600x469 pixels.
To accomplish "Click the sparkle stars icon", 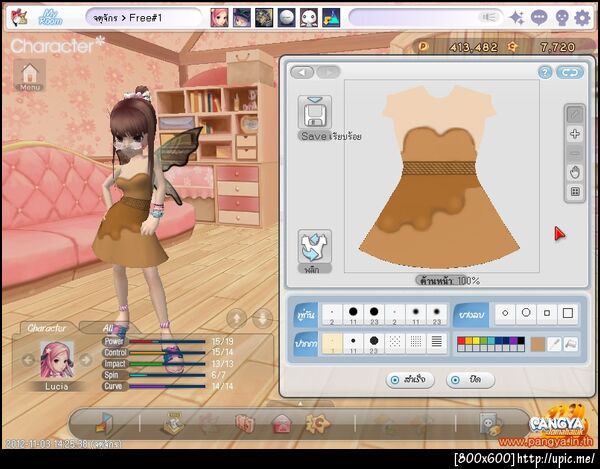I will [x=517, y=18].
